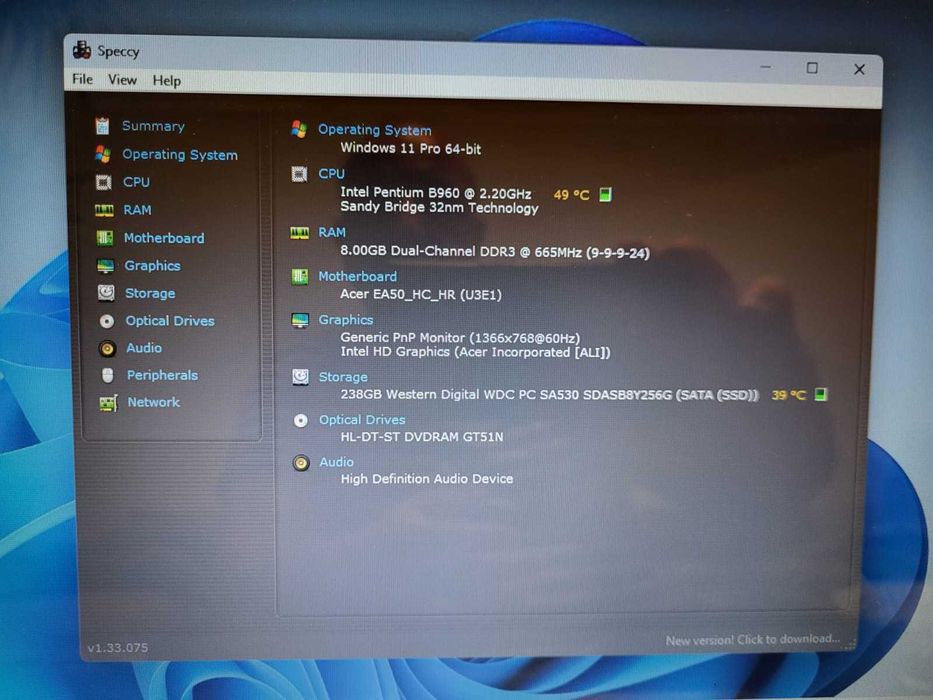
Task: Click the Optical Drives disc icon in summary
Action: click(x=301, y=421)
